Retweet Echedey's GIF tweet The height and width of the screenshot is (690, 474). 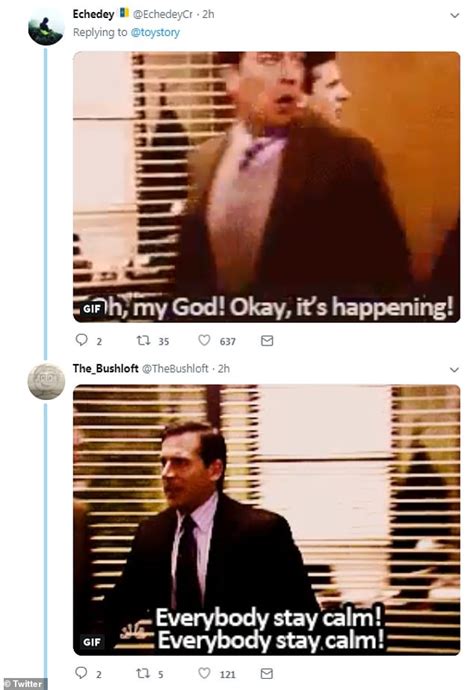pyautogui.click(x=143, y=340)
